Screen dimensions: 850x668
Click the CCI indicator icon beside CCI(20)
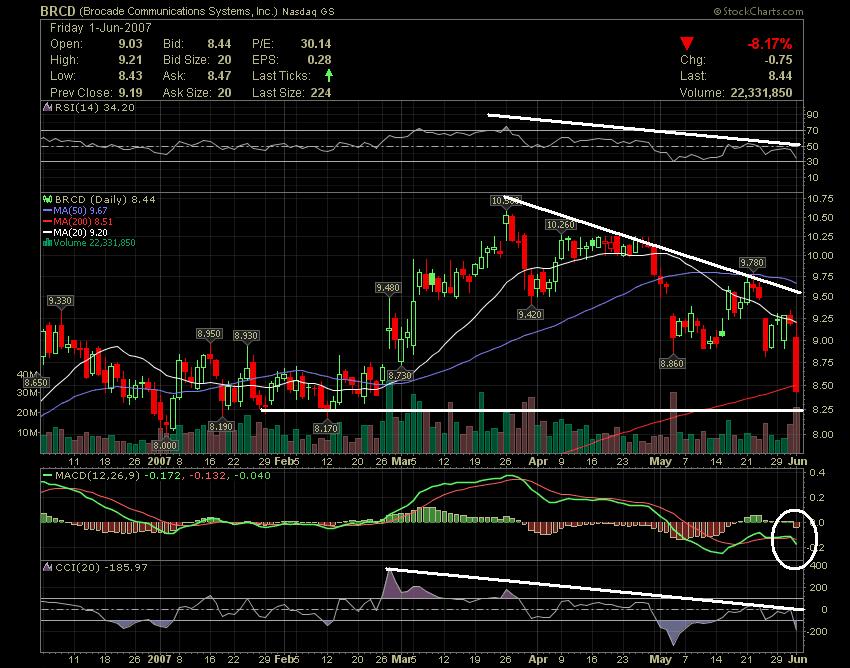(48, 567)
